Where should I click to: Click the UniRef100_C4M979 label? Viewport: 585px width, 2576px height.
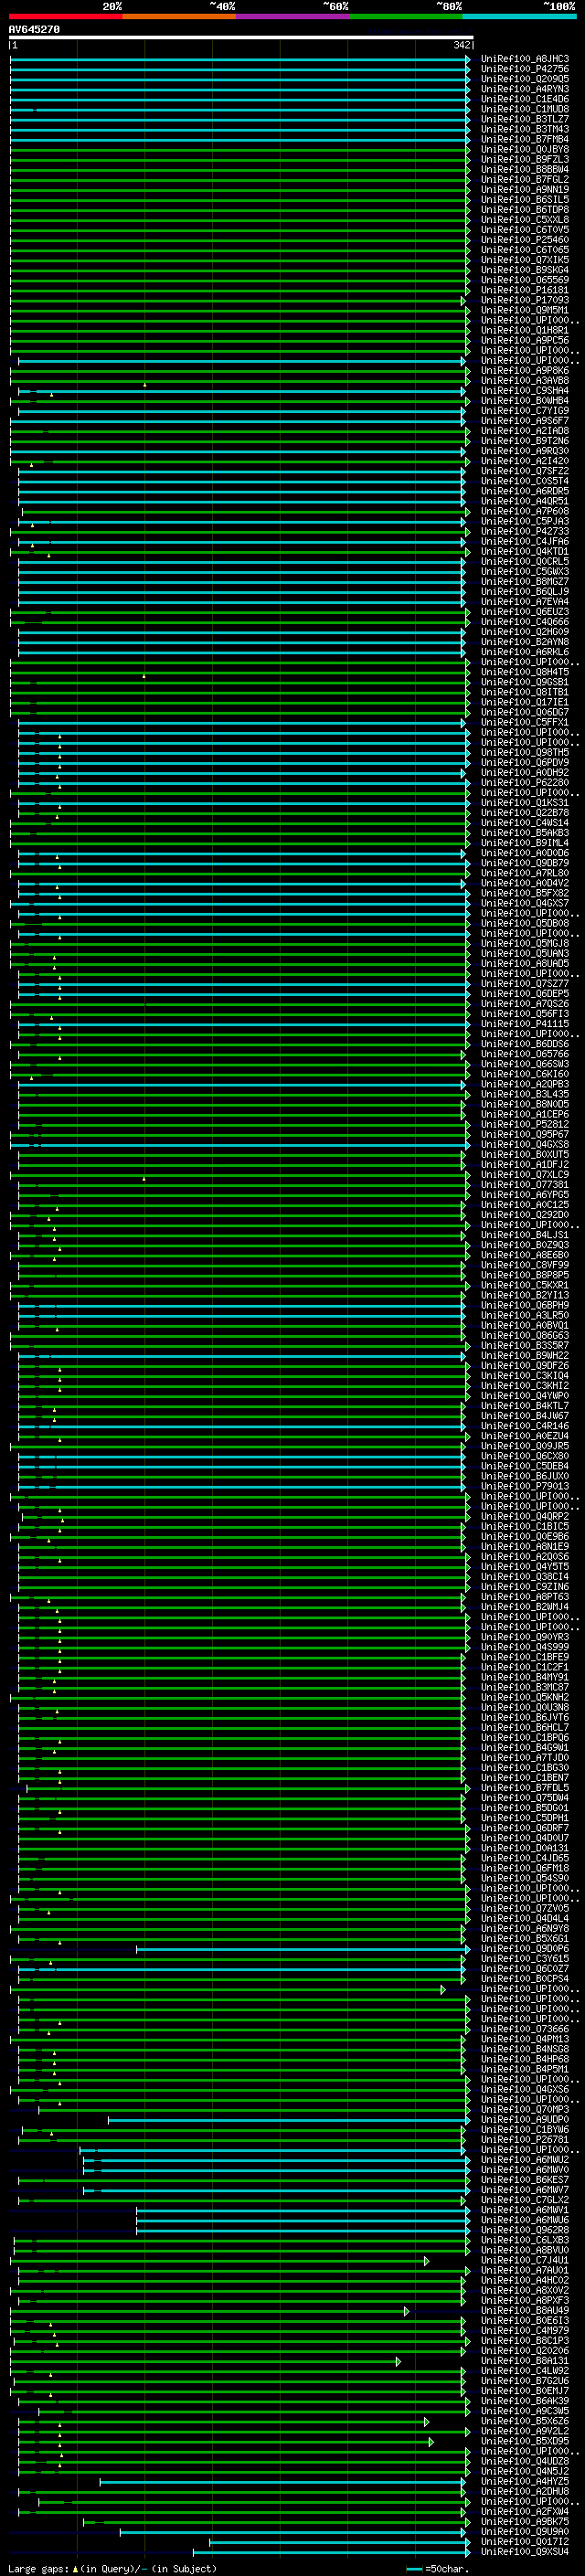(525, 2330)
